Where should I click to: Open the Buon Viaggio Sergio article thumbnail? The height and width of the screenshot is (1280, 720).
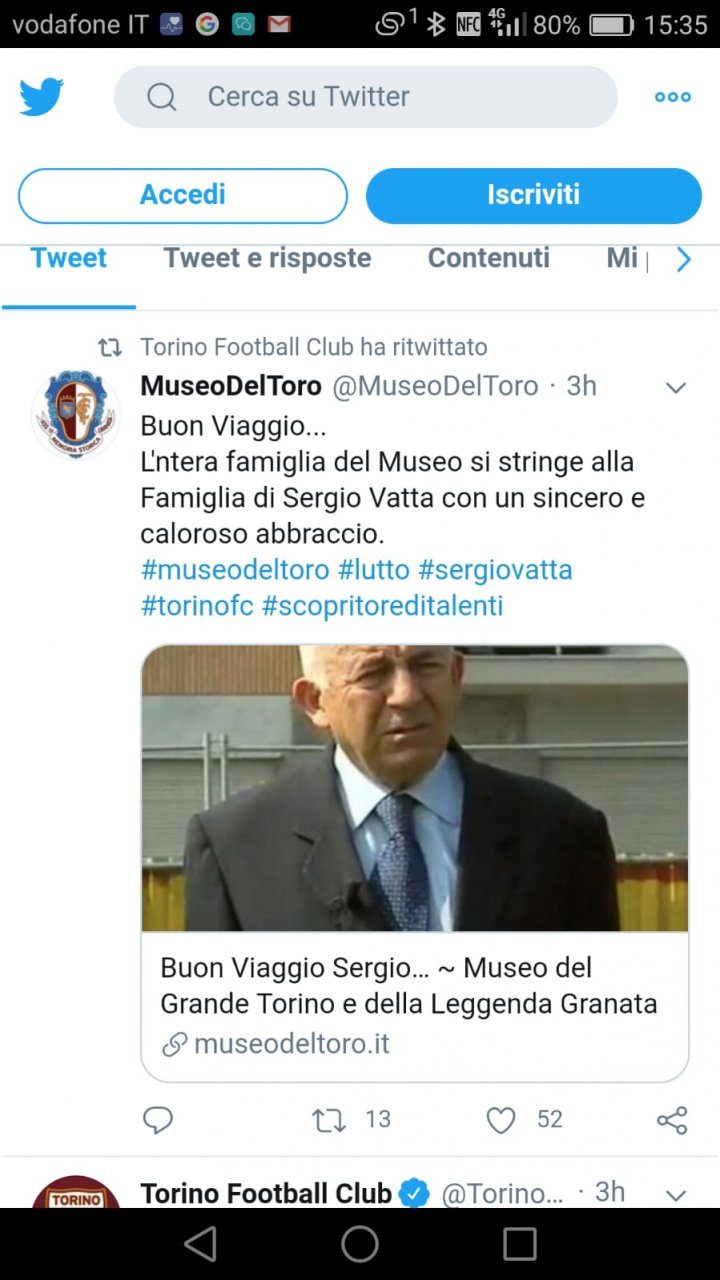pos(414,786)
